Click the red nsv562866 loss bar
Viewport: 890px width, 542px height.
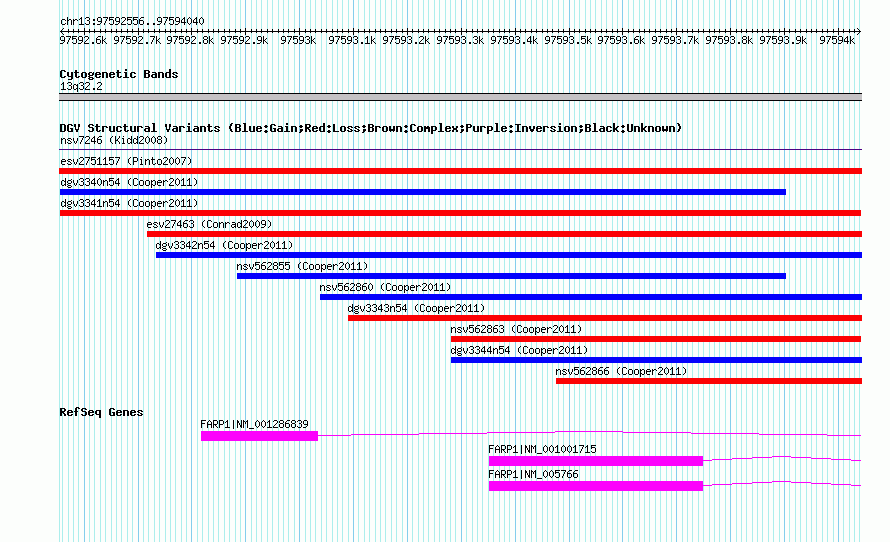709,381
